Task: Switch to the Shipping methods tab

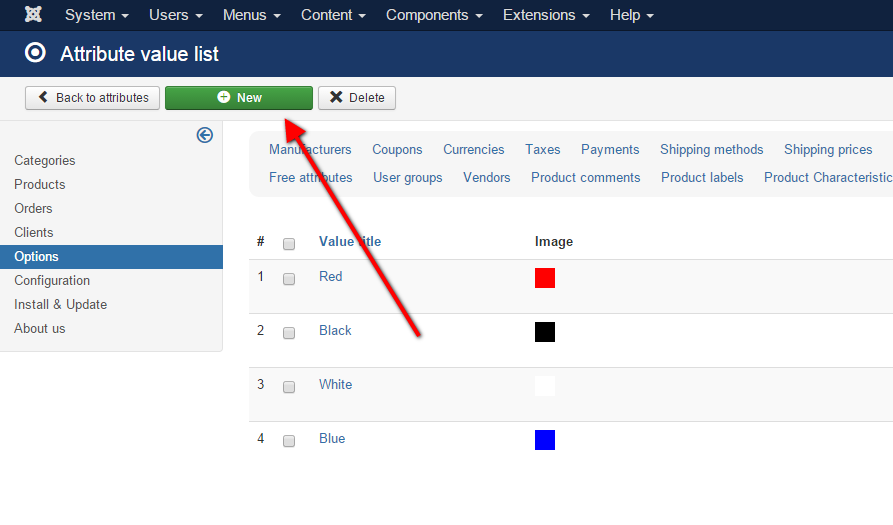Action: 711,149
